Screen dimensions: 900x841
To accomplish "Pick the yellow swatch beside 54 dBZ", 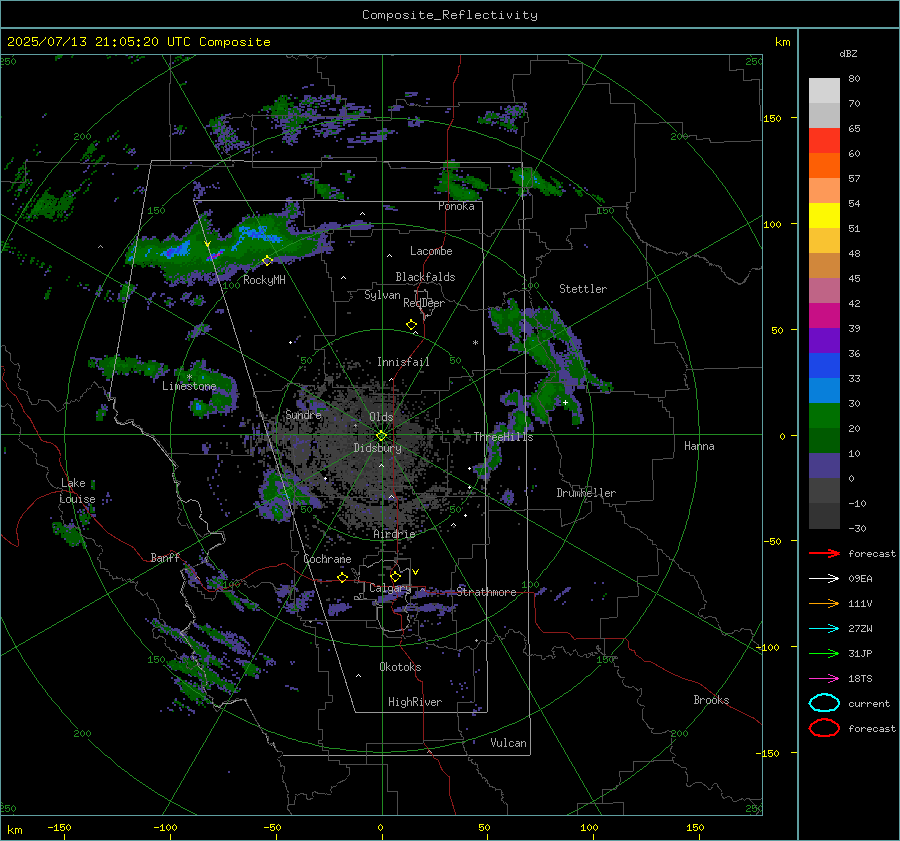I will tap(824, 215).
